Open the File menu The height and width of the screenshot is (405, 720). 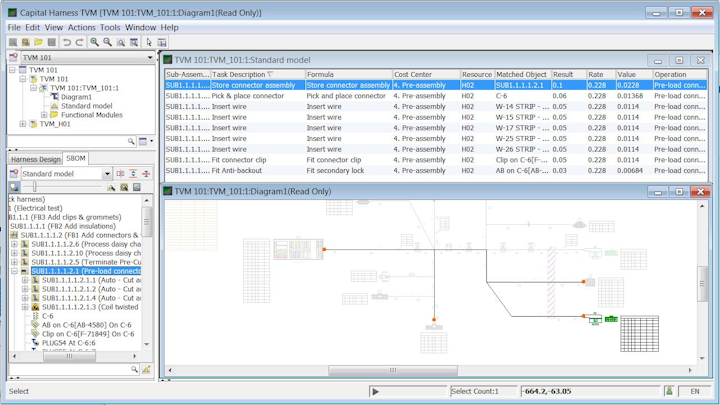coord(14,28)
